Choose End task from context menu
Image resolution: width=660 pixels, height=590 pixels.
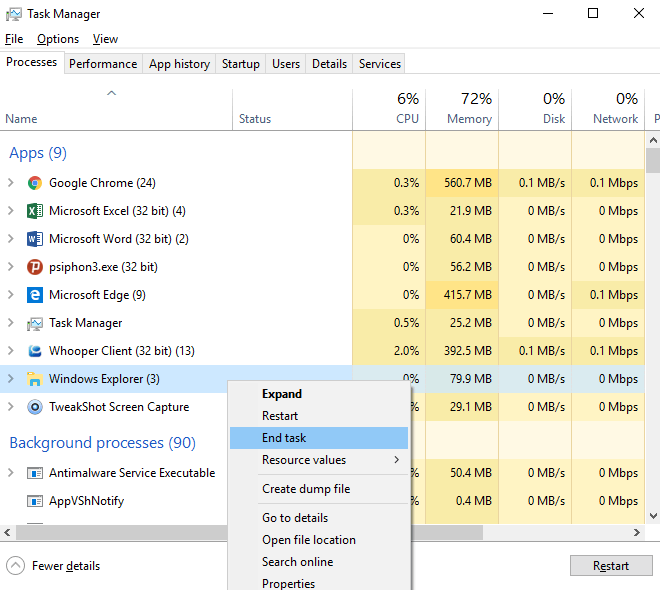tap(319, 438)
